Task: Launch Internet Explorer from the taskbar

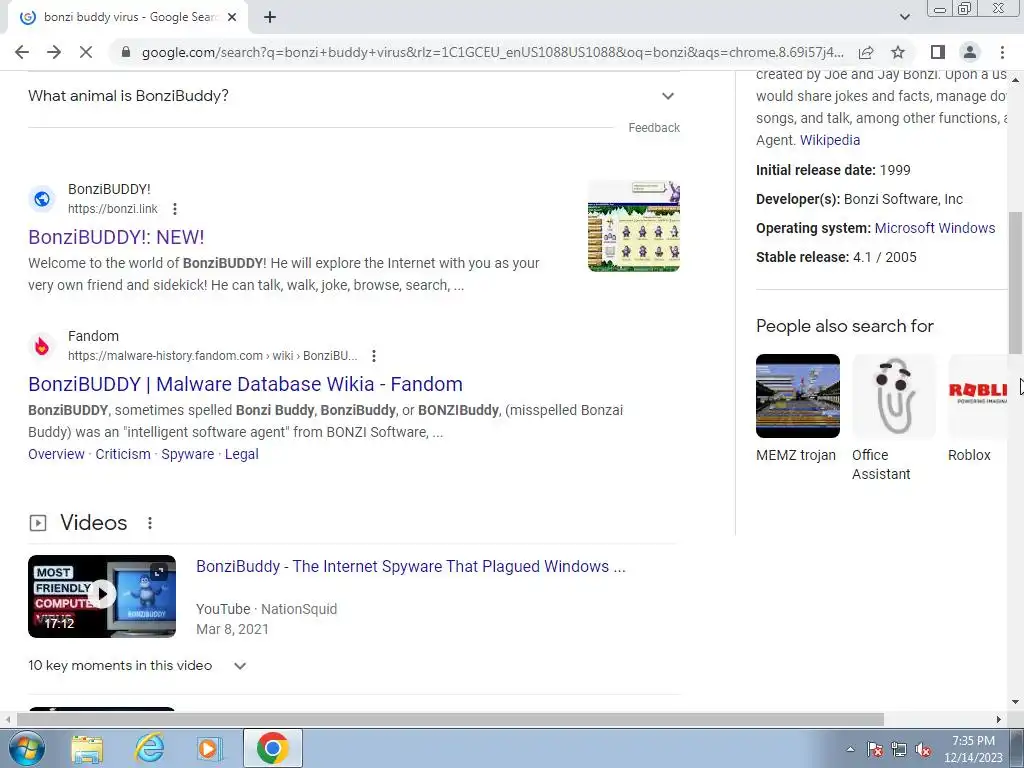Action: tap(149, 748)
